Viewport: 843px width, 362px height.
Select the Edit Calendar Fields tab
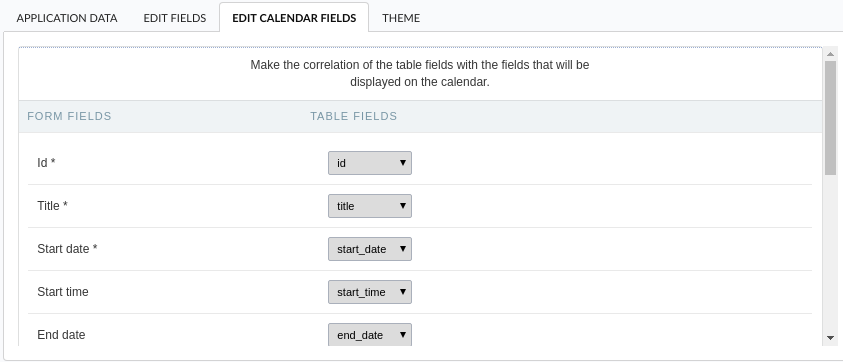[294, 18]
